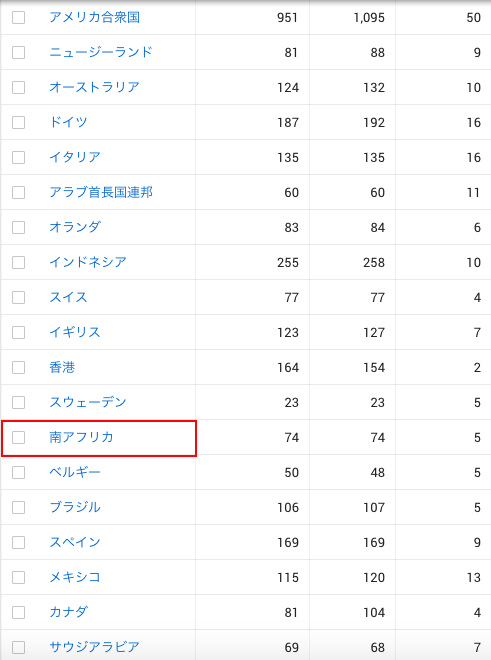Viewport: 491px width, 660px height.
Task: Click the ドイツ link
Action: point(68,122)
